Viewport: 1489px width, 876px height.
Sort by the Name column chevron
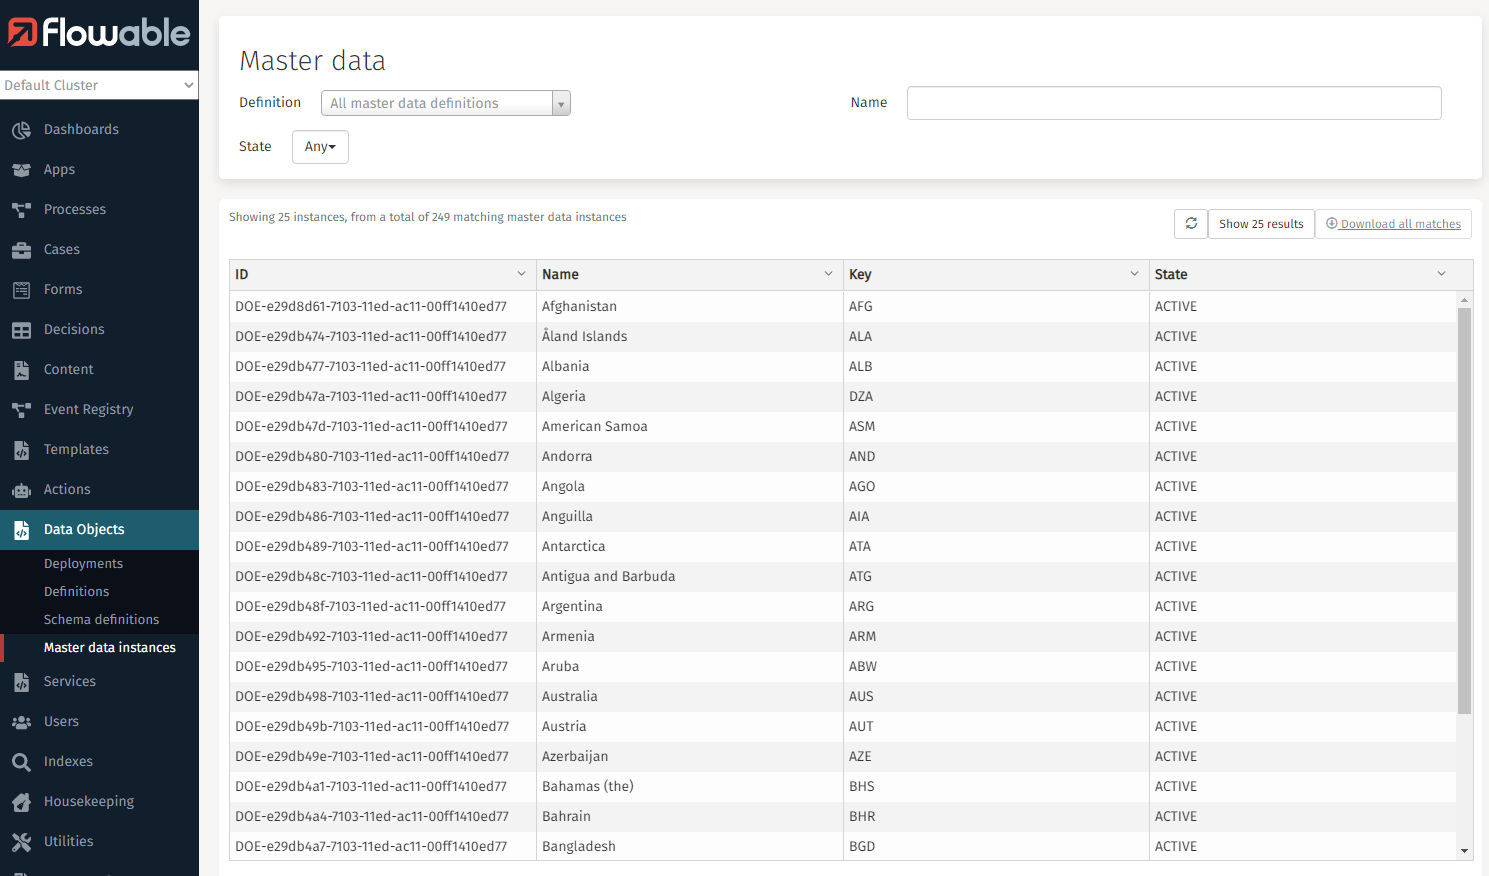828,272
